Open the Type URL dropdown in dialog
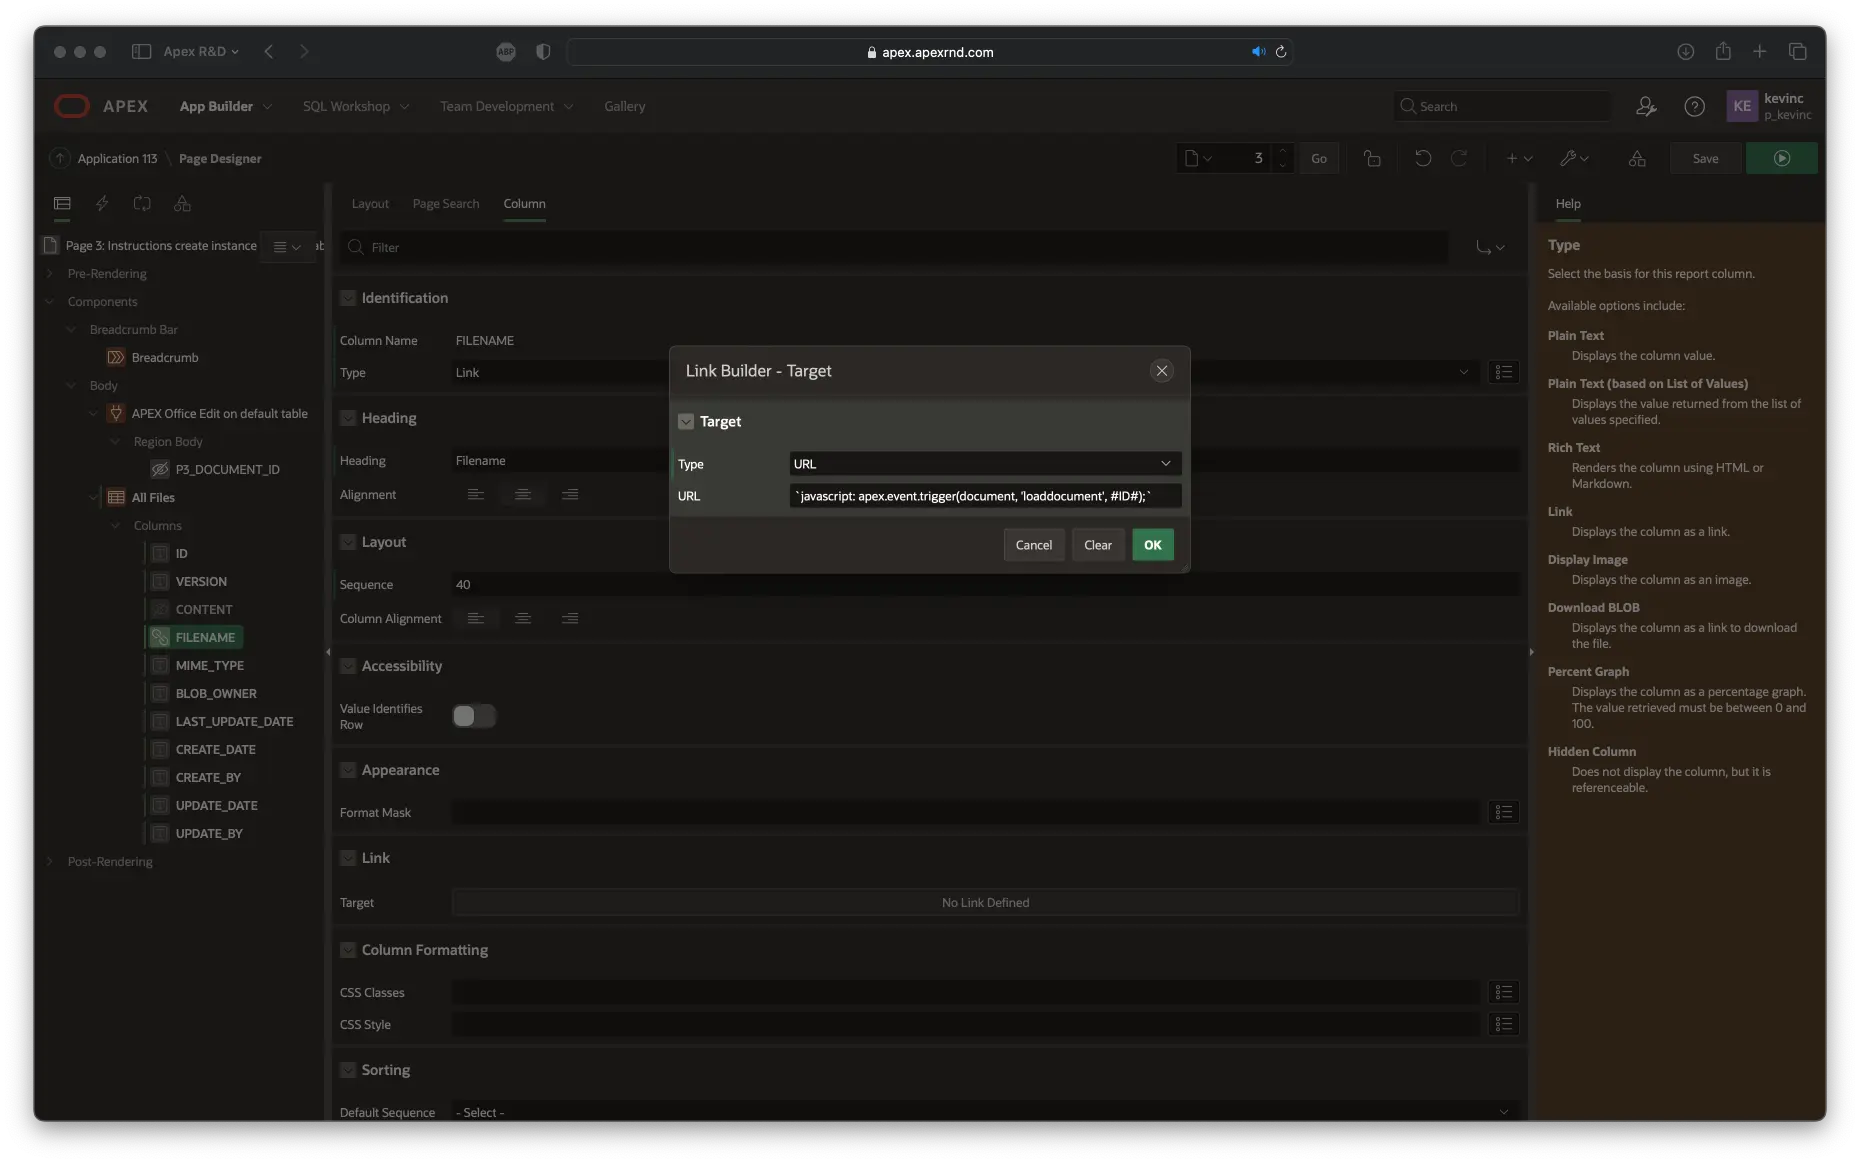The width and height of the screenshot is (1860, 1163). pos(985,464)
